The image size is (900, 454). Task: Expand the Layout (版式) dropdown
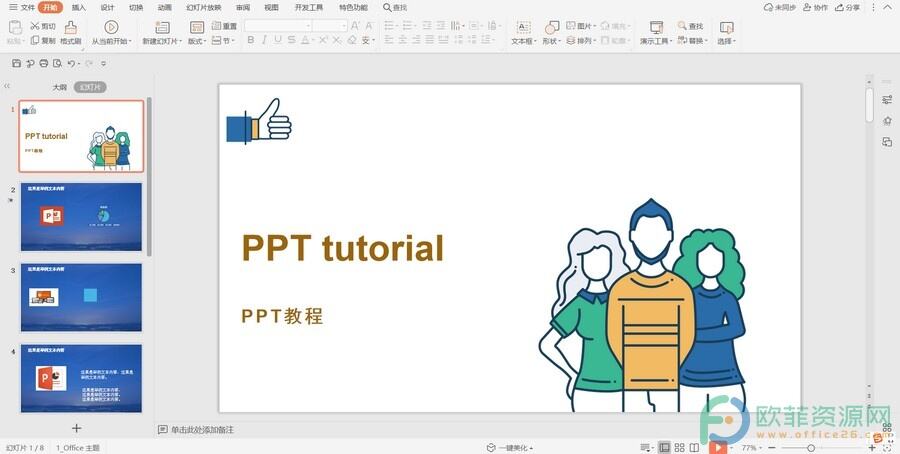click(x=198, y=41)
